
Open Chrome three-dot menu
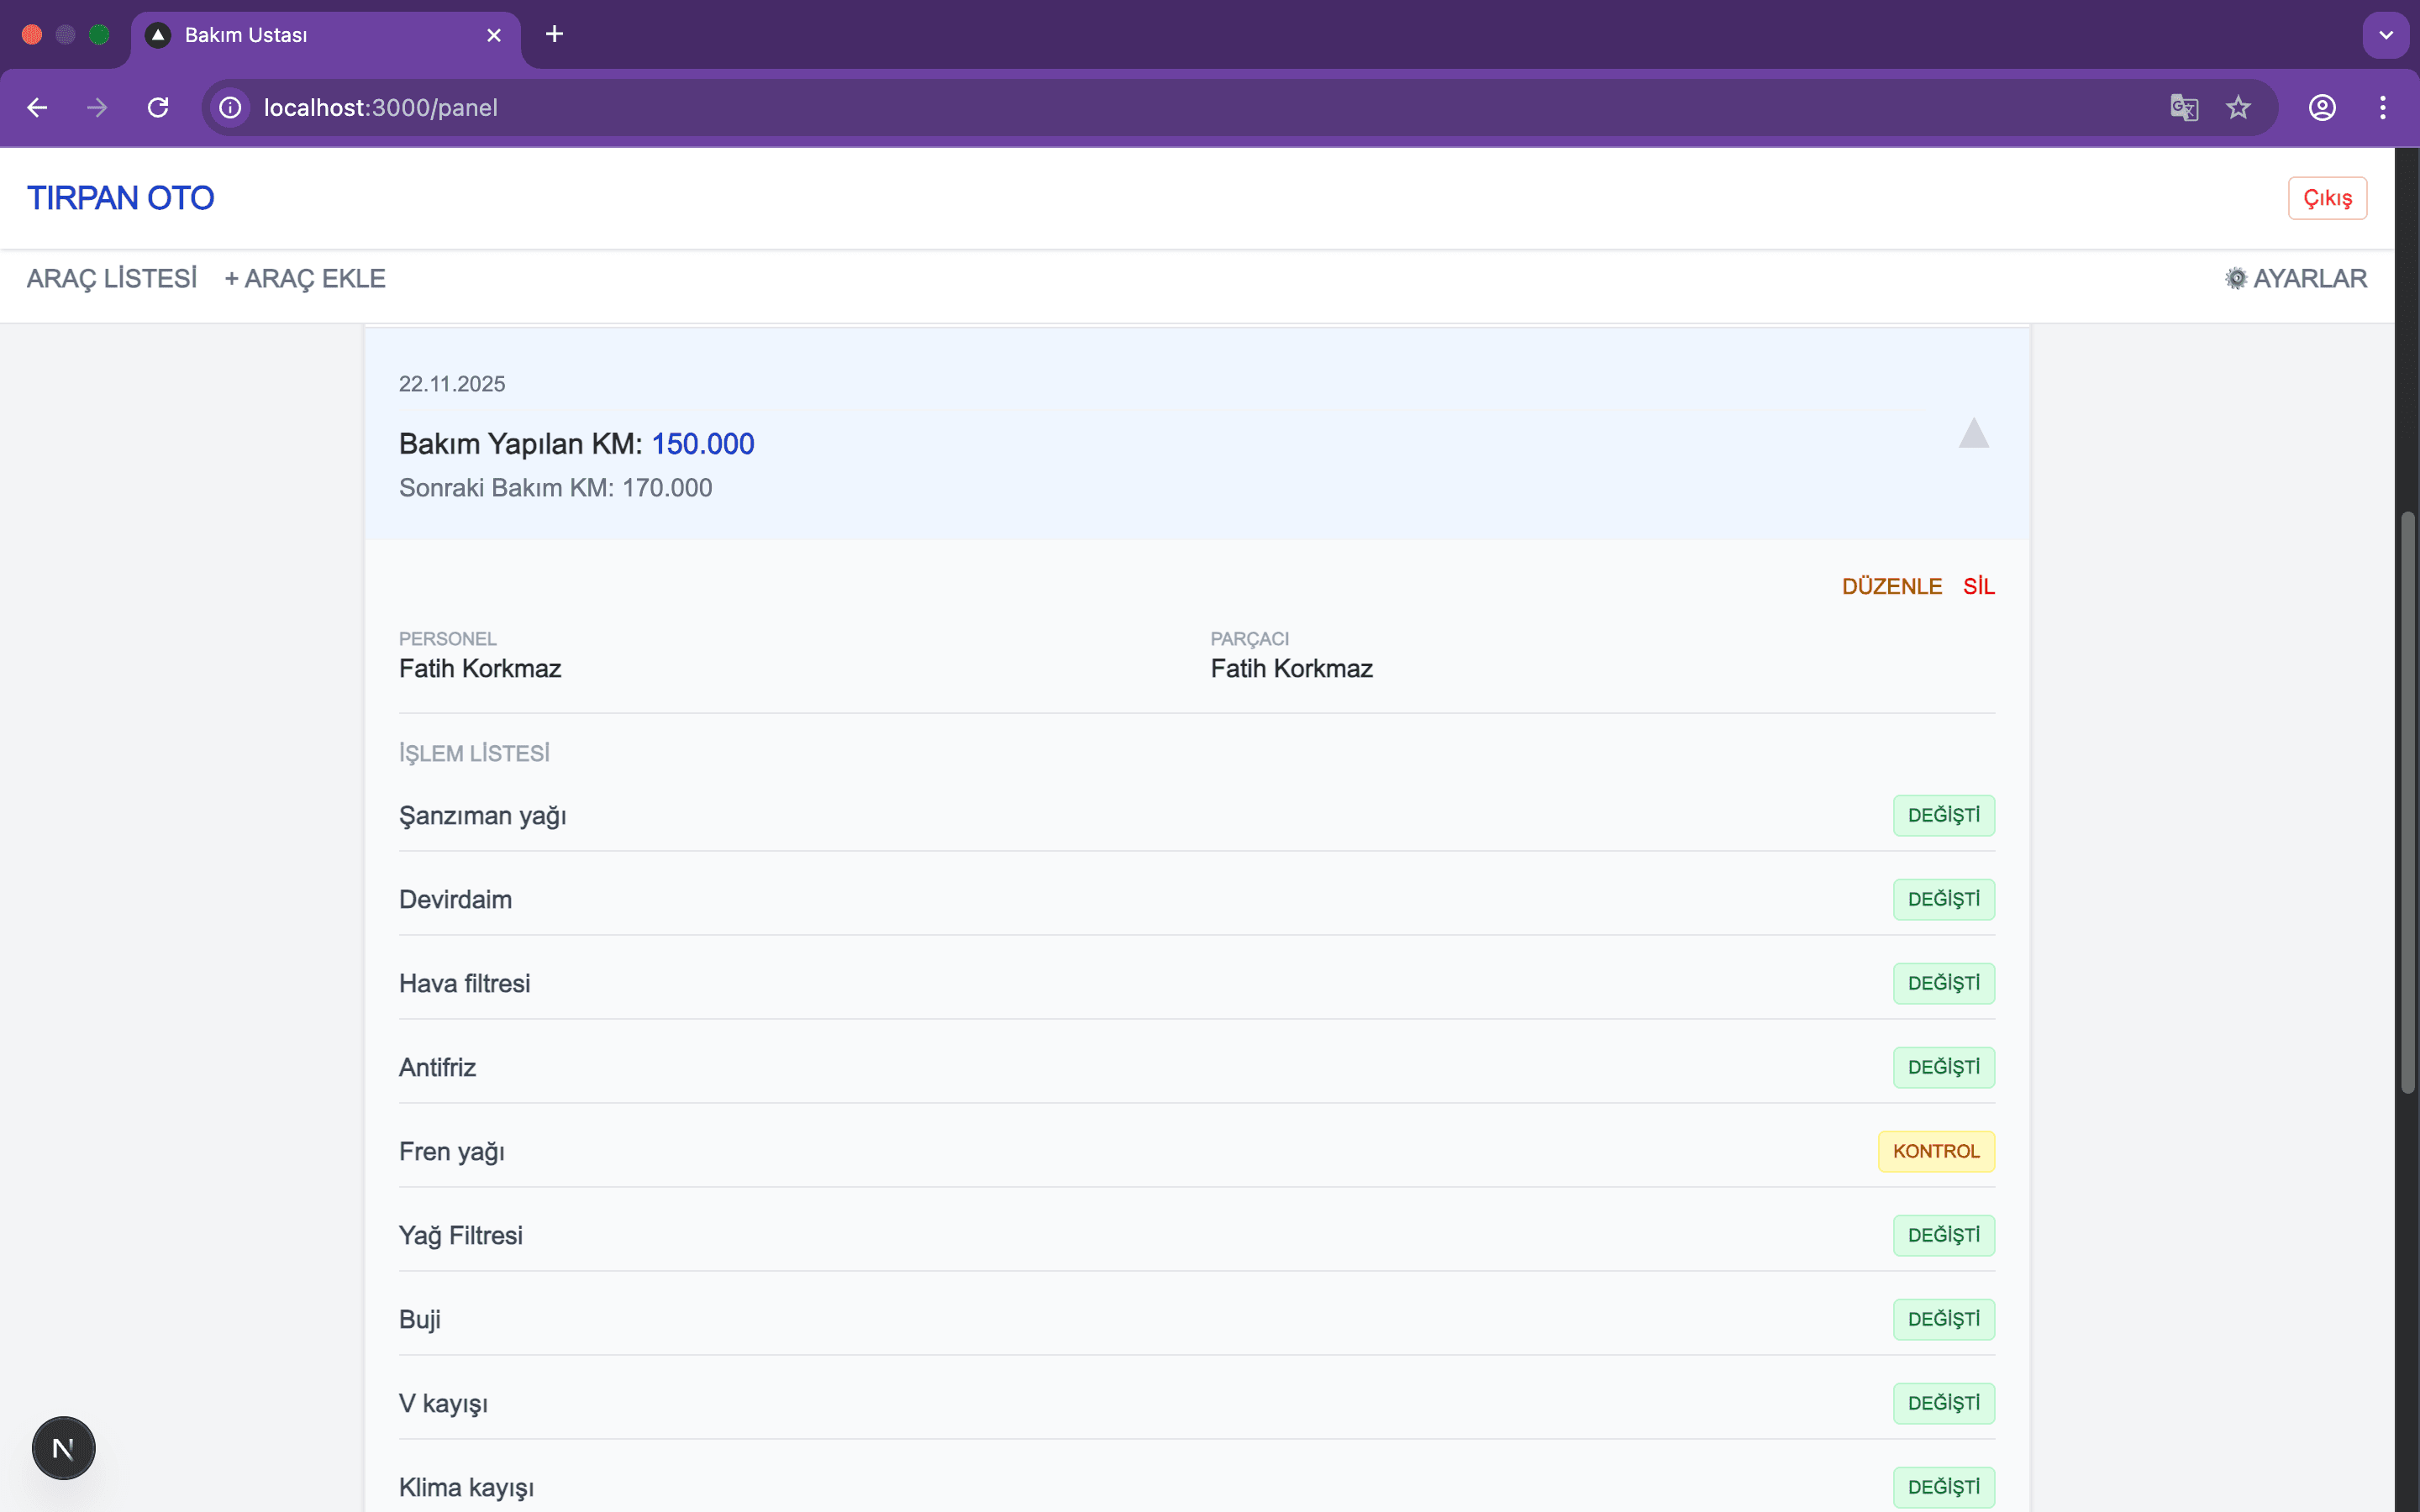click(2383, 107)
